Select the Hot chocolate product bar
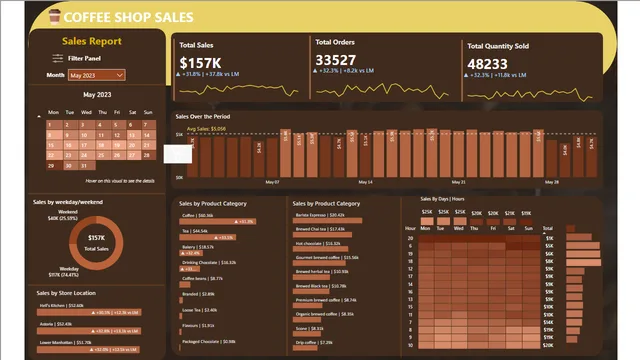Image resolution: width=640 pixels, height=360 pixels. pyautogui.click(x=320, y=249)
